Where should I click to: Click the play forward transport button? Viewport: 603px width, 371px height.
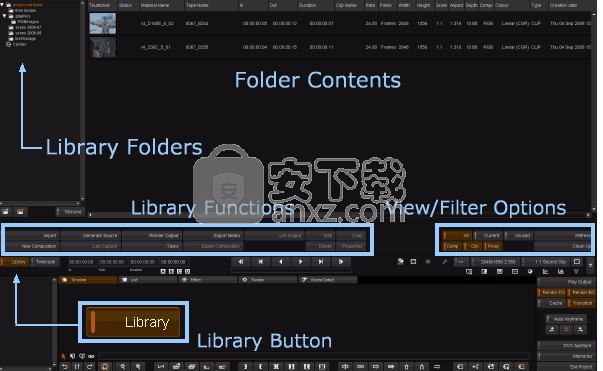pos(300,262)
